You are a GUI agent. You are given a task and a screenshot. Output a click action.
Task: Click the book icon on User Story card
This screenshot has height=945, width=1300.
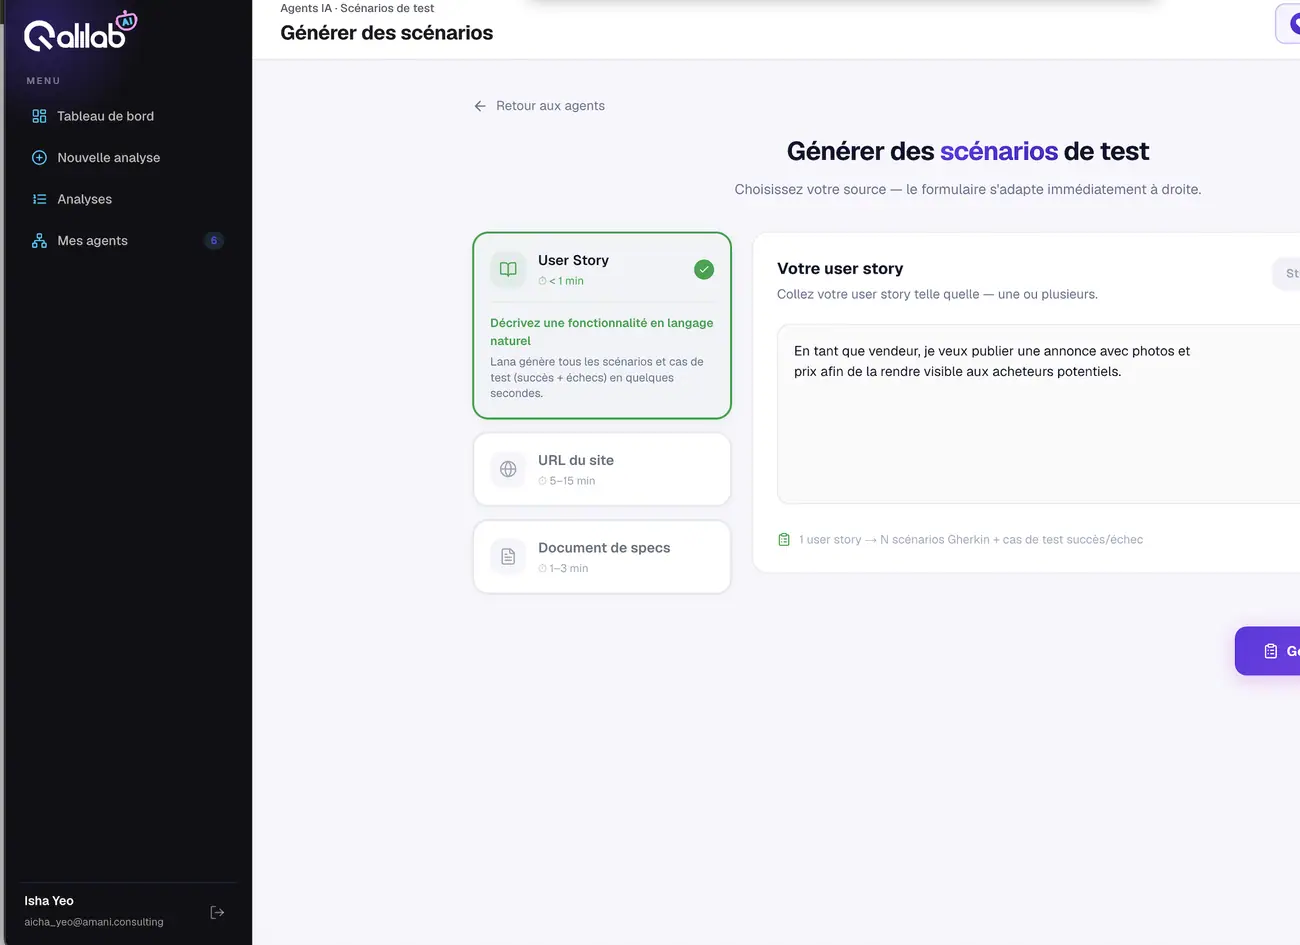point(508,269)
